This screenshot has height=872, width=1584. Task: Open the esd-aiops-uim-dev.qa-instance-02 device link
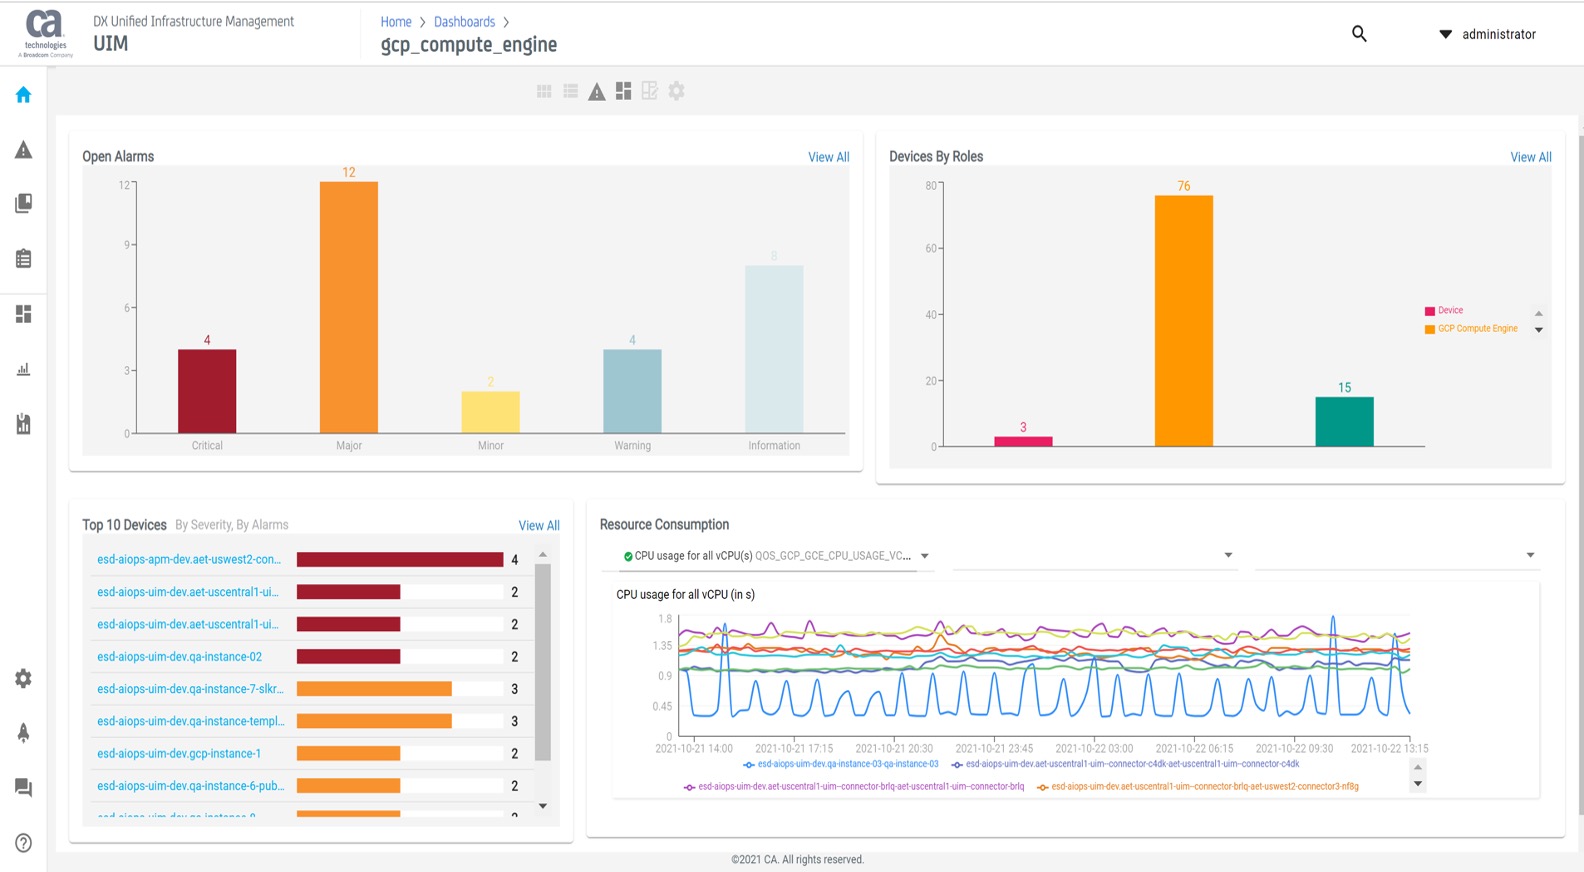pyautogui.click(x=179, y=657)
